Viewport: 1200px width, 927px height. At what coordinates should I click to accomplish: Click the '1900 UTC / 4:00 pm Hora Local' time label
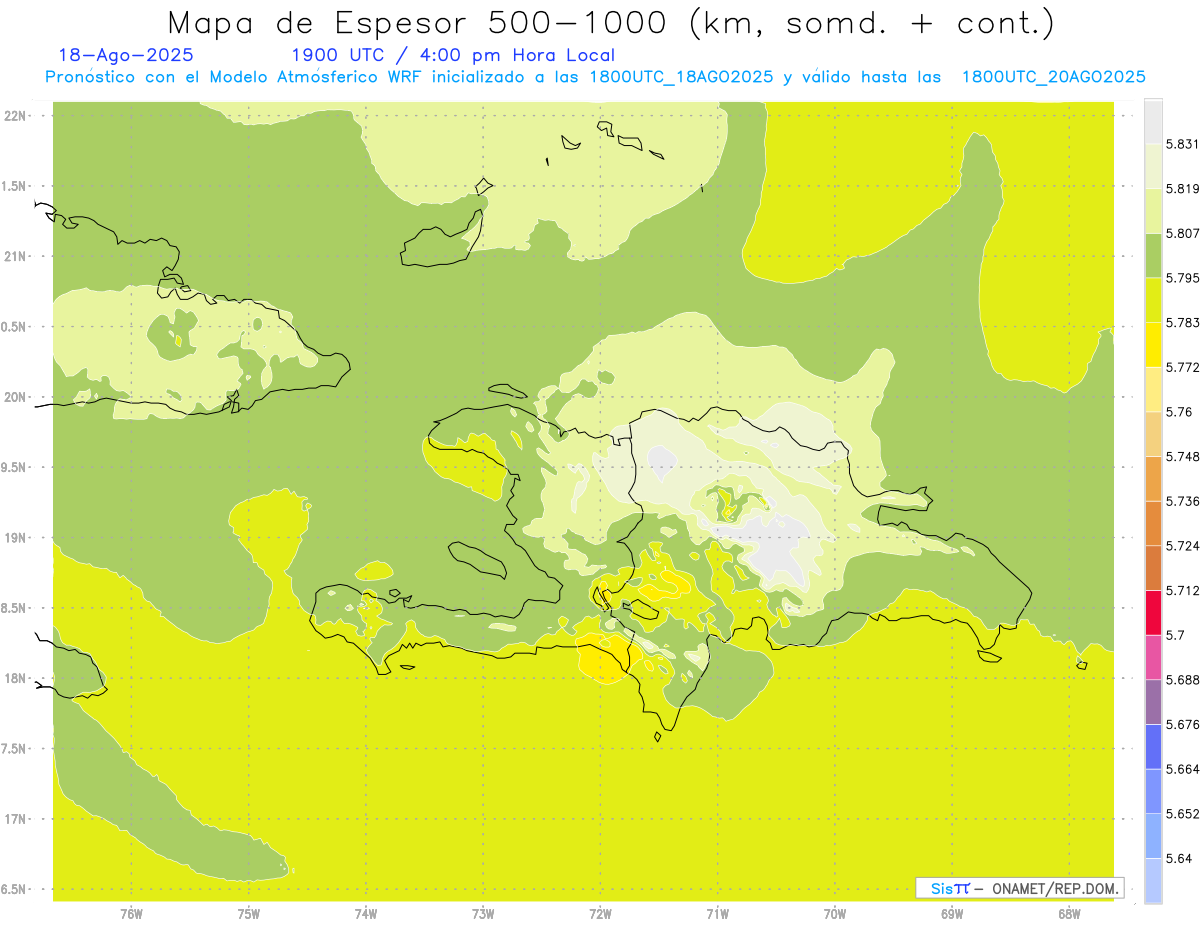453,55
